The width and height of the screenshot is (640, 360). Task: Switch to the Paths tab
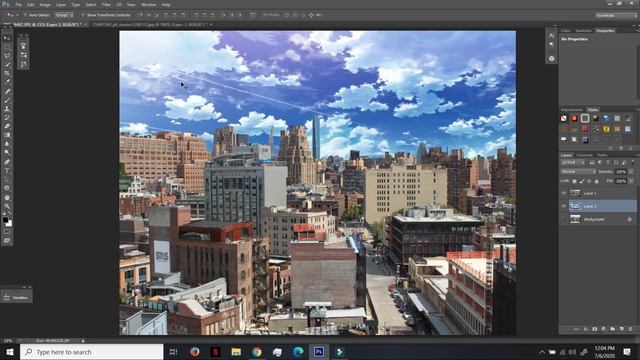[602, 155]
